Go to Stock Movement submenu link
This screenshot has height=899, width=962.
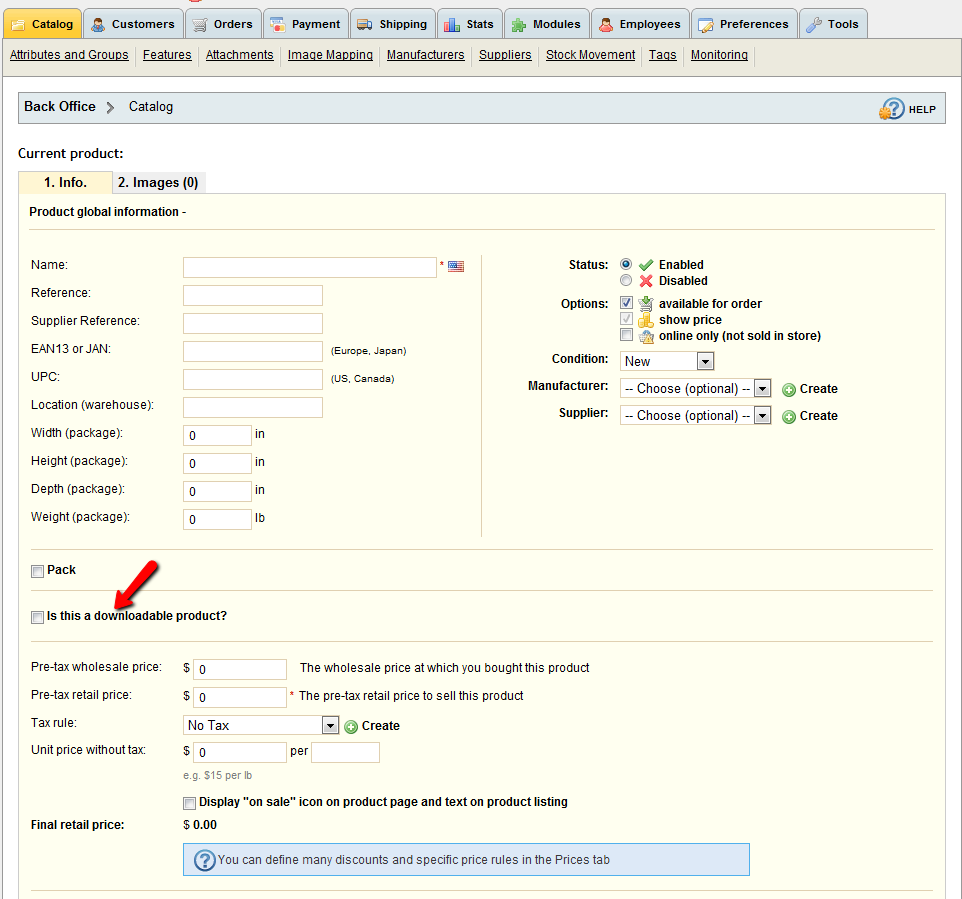pyautogui.click(x=590, y=55)
